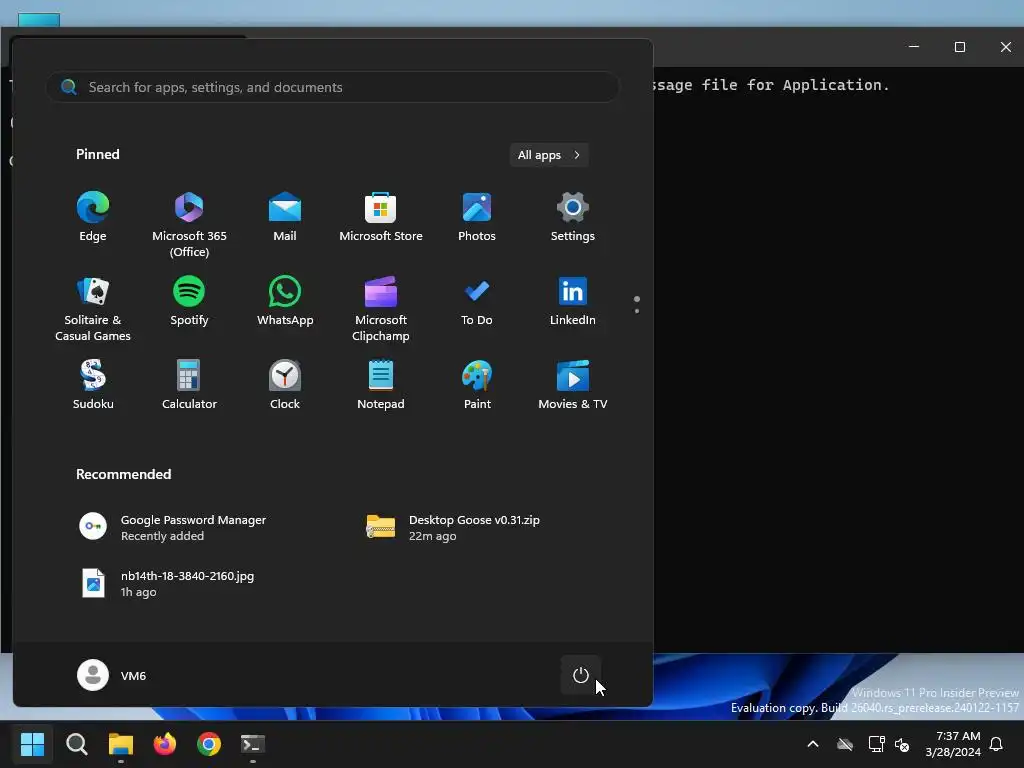Open the Mail app
Image resolution: width=1024 pixels, height=768 pixels.
tap(285, 218)
